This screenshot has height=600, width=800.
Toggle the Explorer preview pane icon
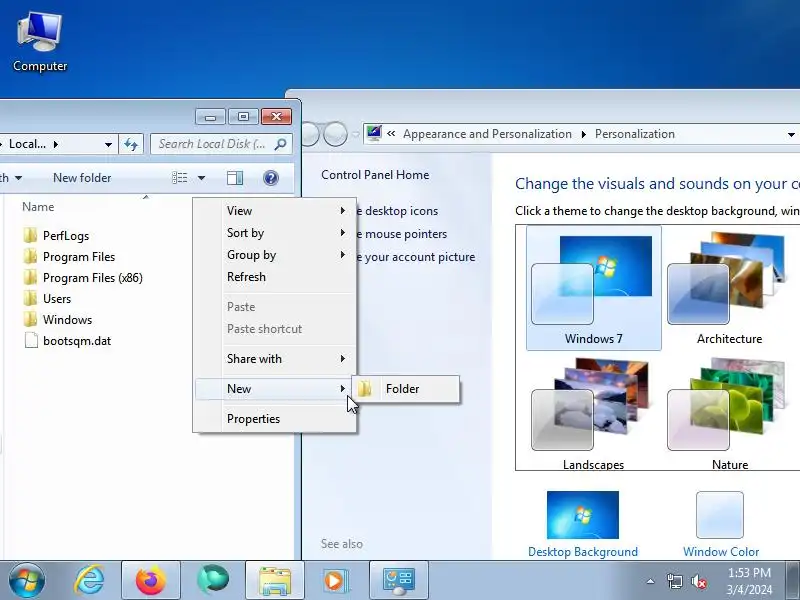235,178
